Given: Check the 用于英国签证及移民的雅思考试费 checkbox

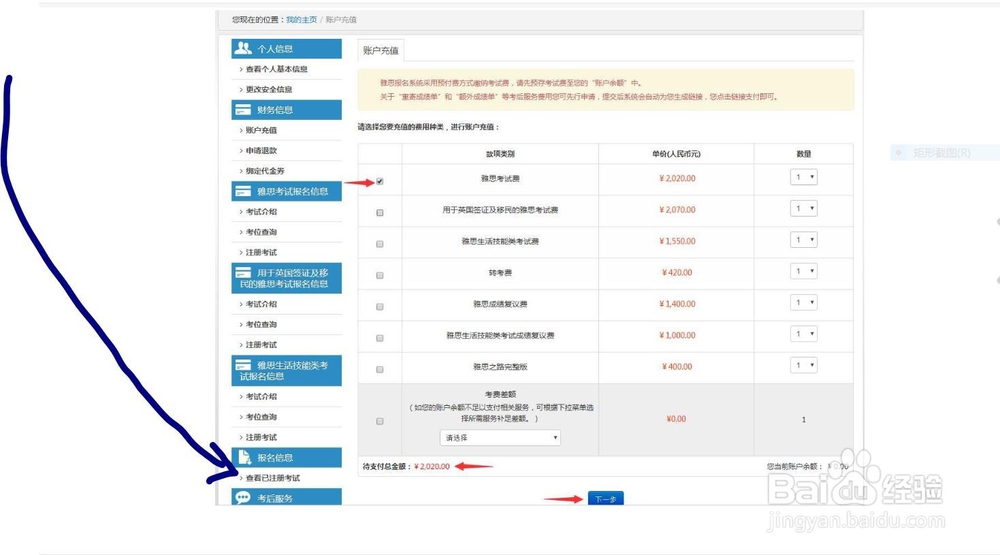Looking at the screenshot, I should tap(380, 213).
